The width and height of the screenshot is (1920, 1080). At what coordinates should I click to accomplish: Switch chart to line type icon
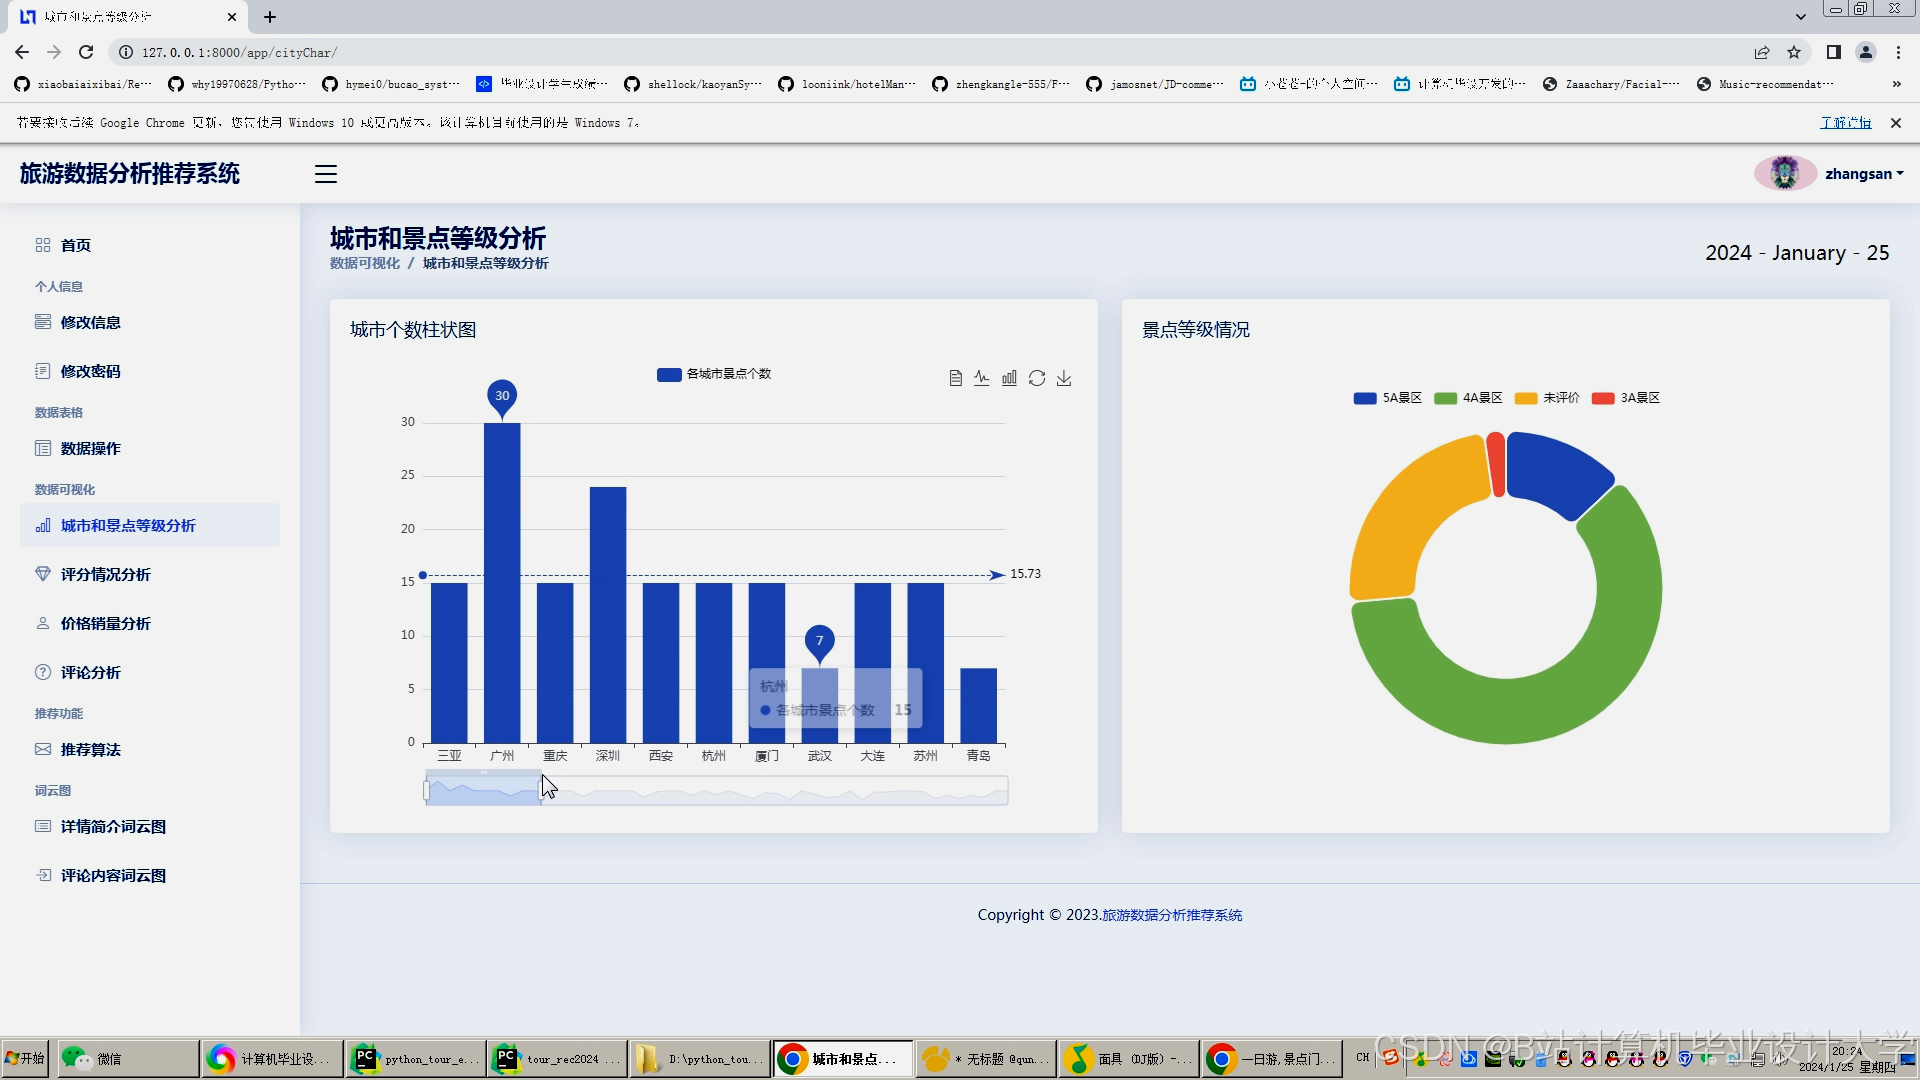point(982,378)
